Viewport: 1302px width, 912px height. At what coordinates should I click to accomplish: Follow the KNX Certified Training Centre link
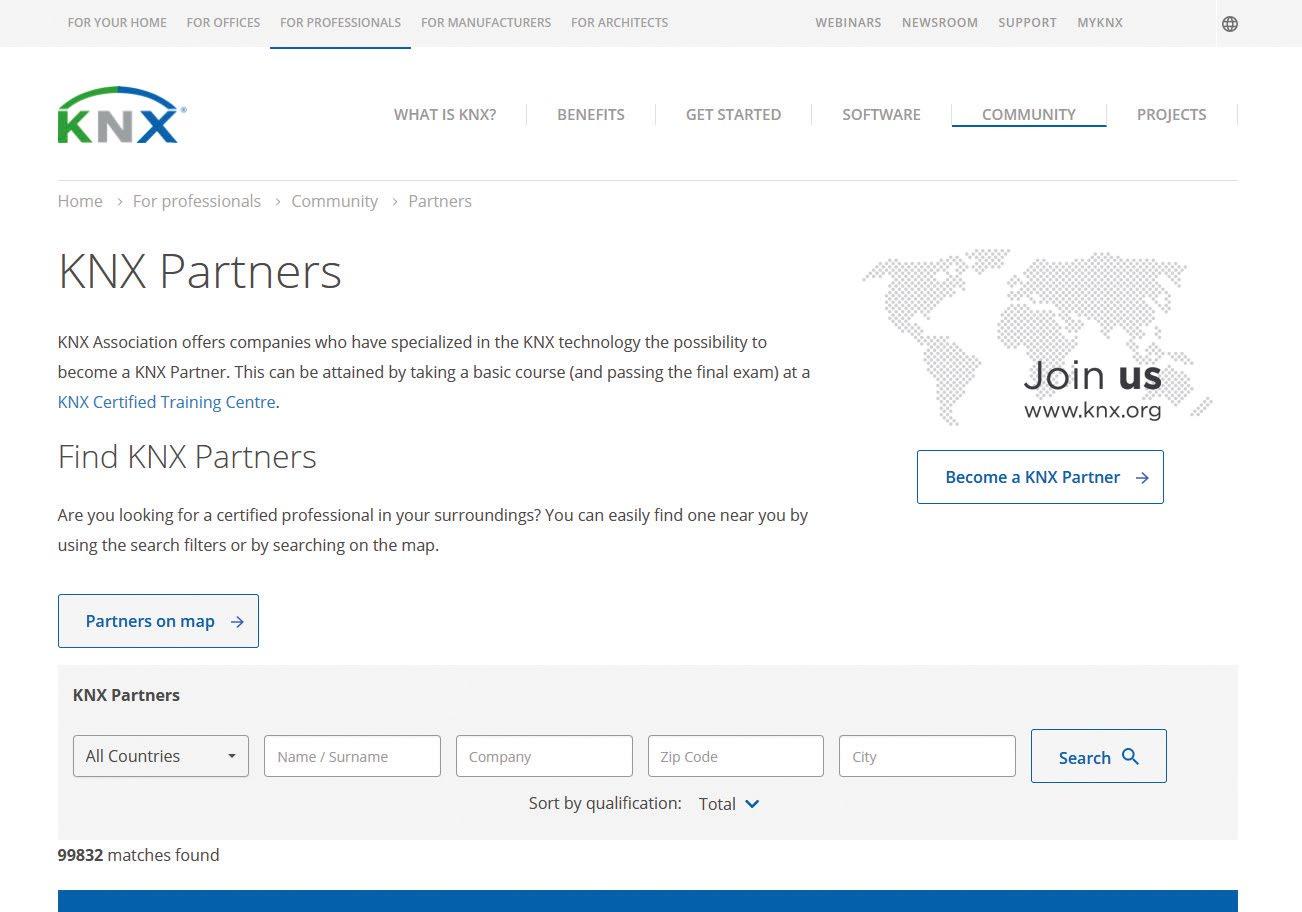coord(167,402)
